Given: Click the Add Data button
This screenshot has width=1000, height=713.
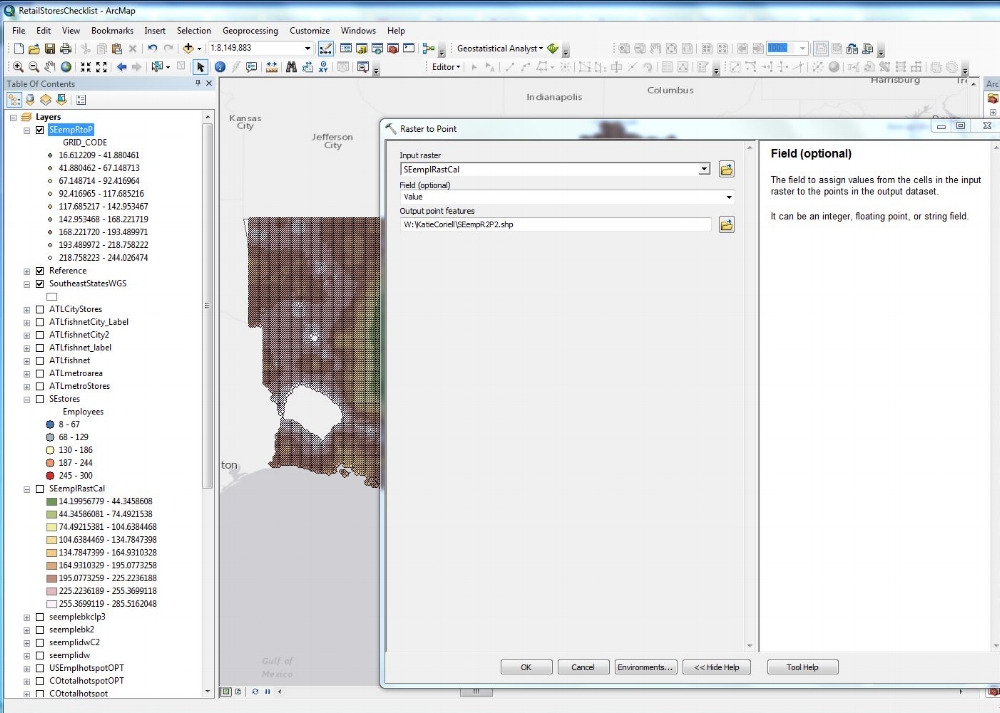Looking at the screenshot, I should pos(188,48).
